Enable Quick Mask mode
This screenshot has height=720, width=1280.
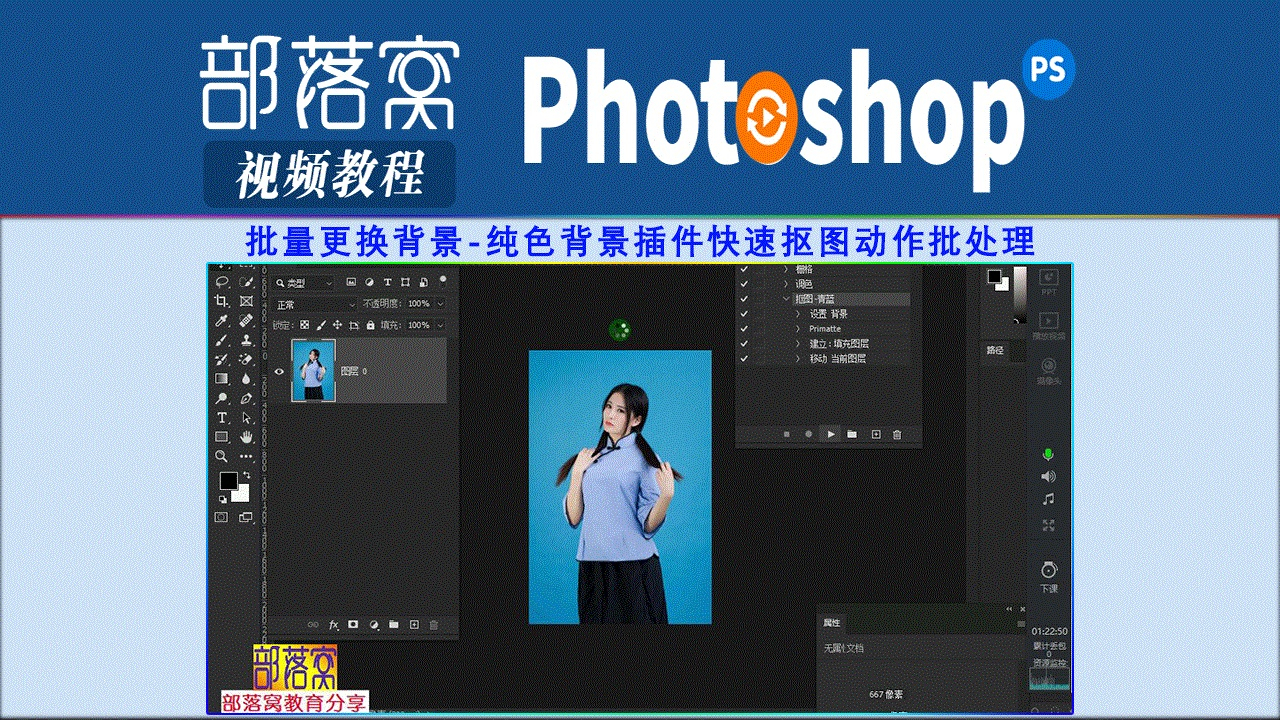[221, 517]
